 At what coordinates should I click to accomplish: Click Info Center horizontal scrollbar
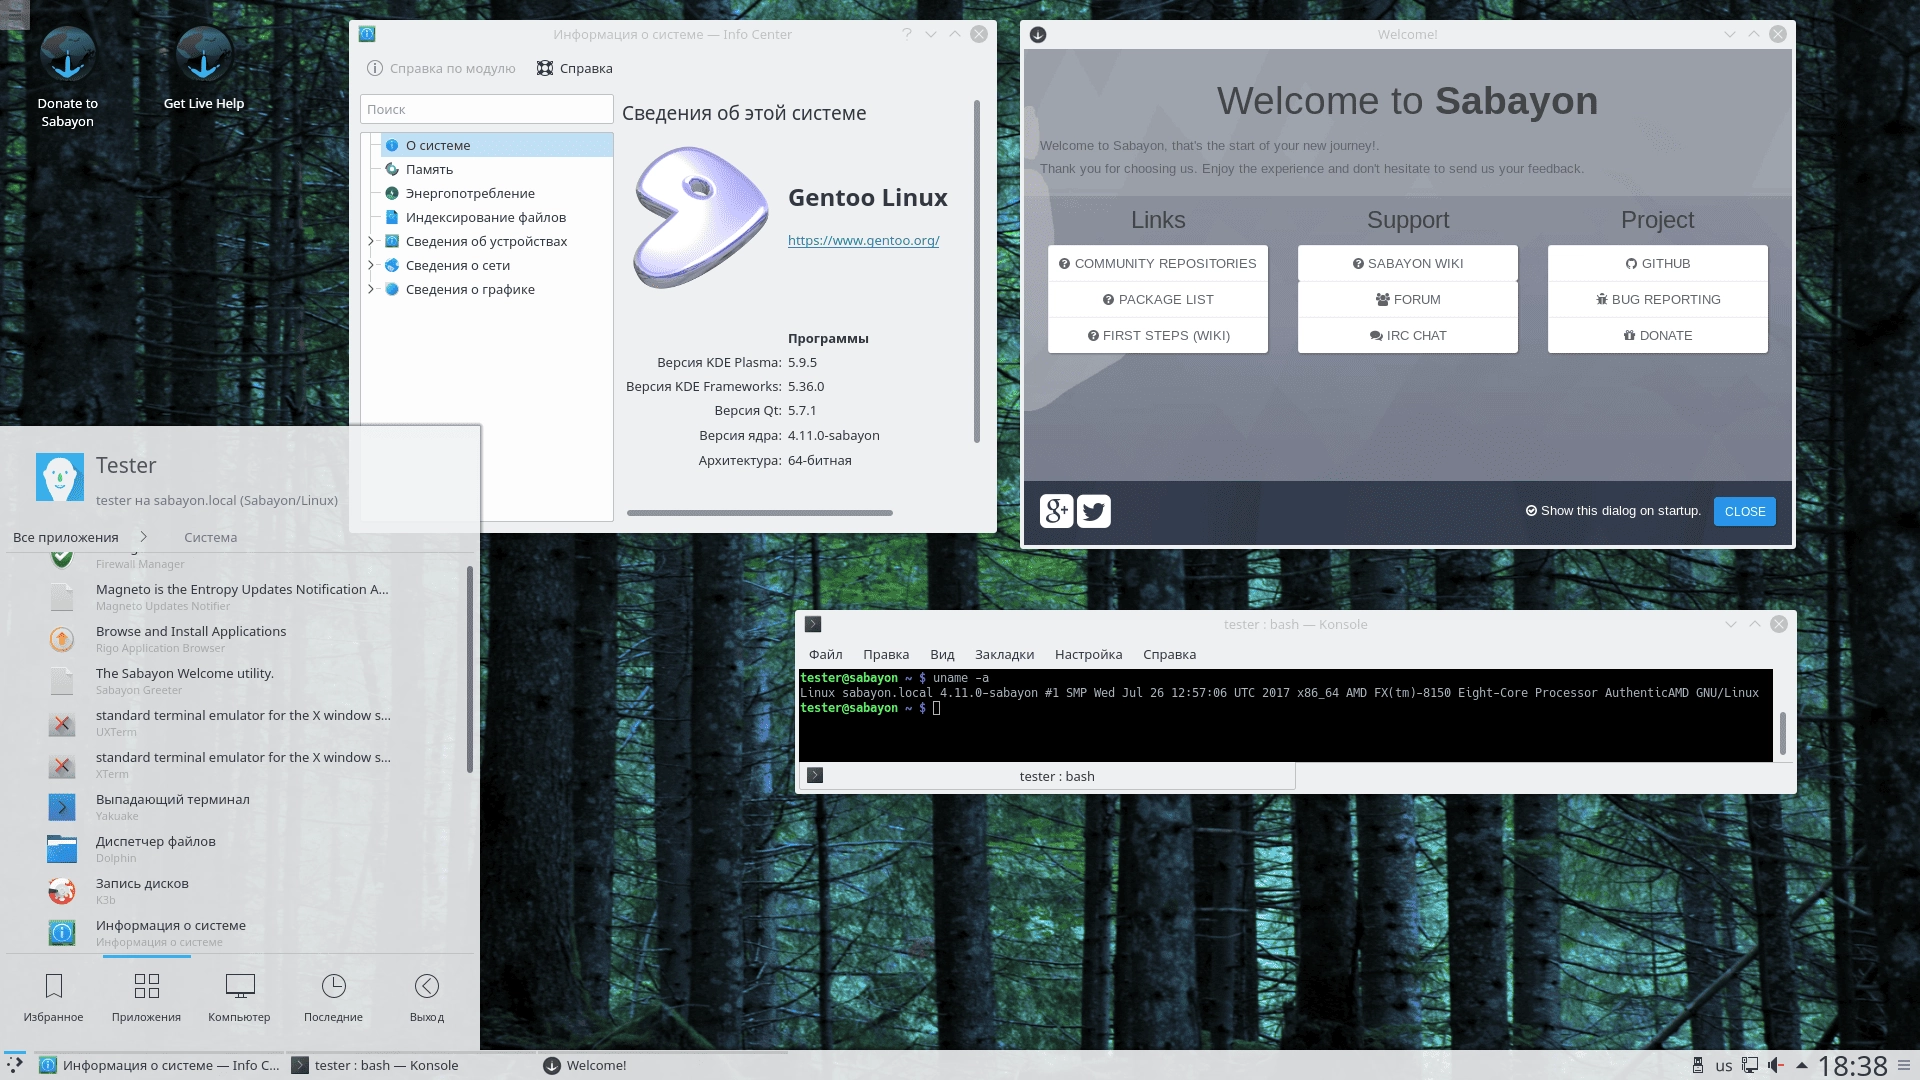point(760,513)
